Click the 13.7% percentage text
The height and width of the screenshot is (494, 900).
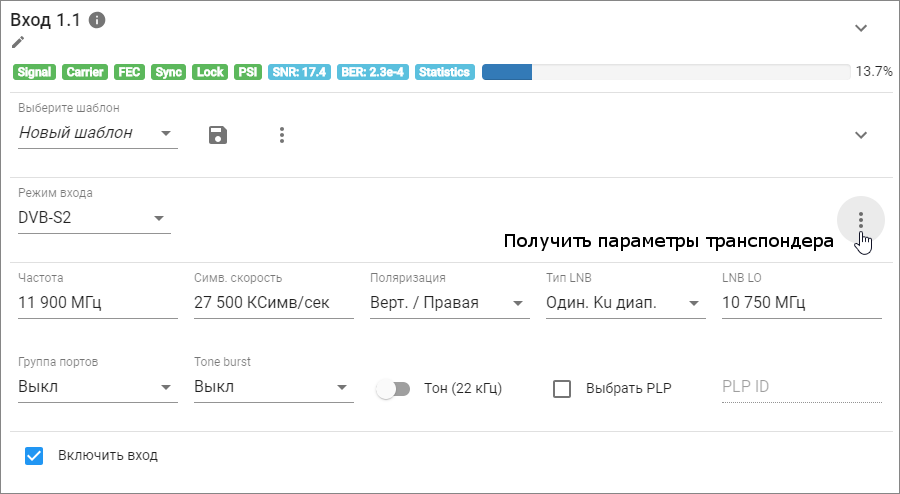pyautogui.click(x=874, y=72)
